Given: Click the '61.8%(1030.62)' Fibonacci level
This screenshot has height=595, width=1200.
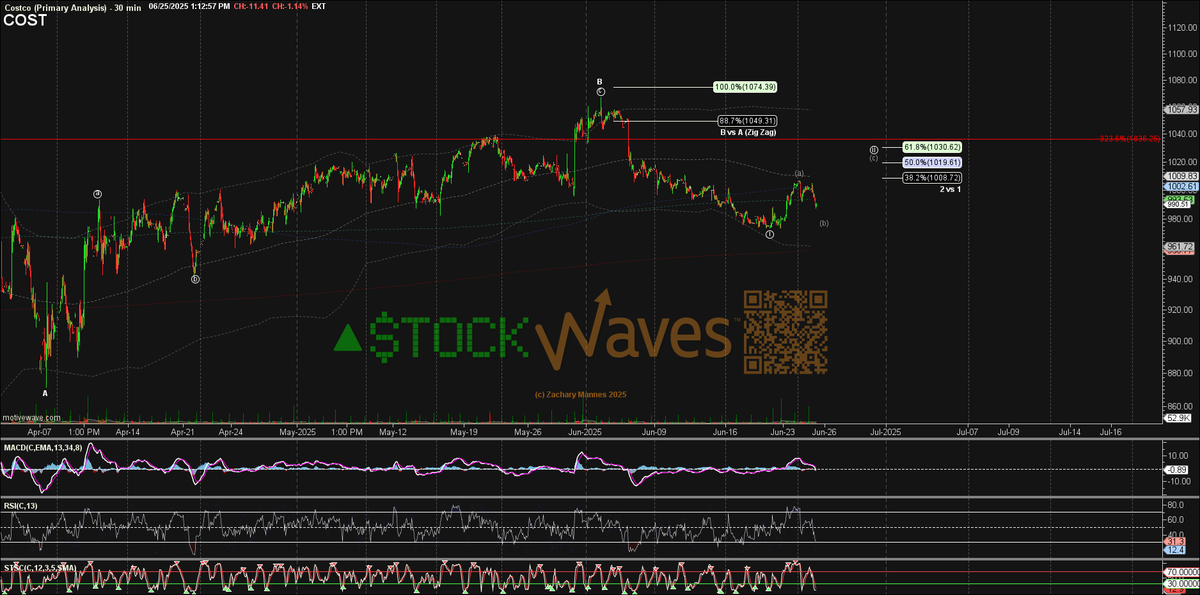Looking at the screenshot, I should click(931, 146).
